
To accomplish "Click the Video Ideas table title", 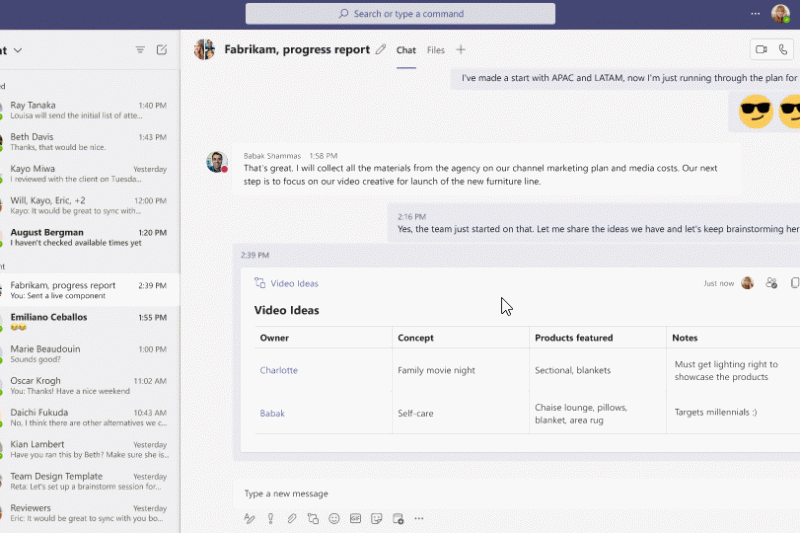I will [x=287, y=310].
